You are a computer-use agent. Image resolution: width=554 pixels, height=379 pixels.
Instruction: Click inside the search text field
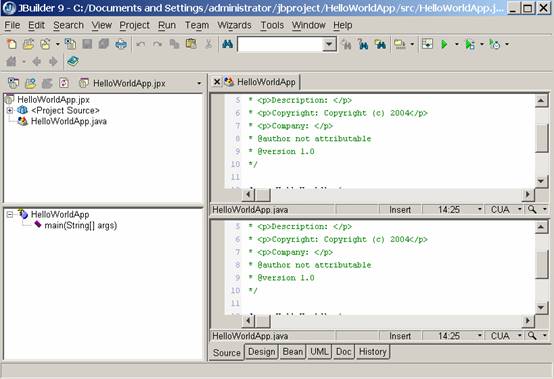[x=280, y=45]
